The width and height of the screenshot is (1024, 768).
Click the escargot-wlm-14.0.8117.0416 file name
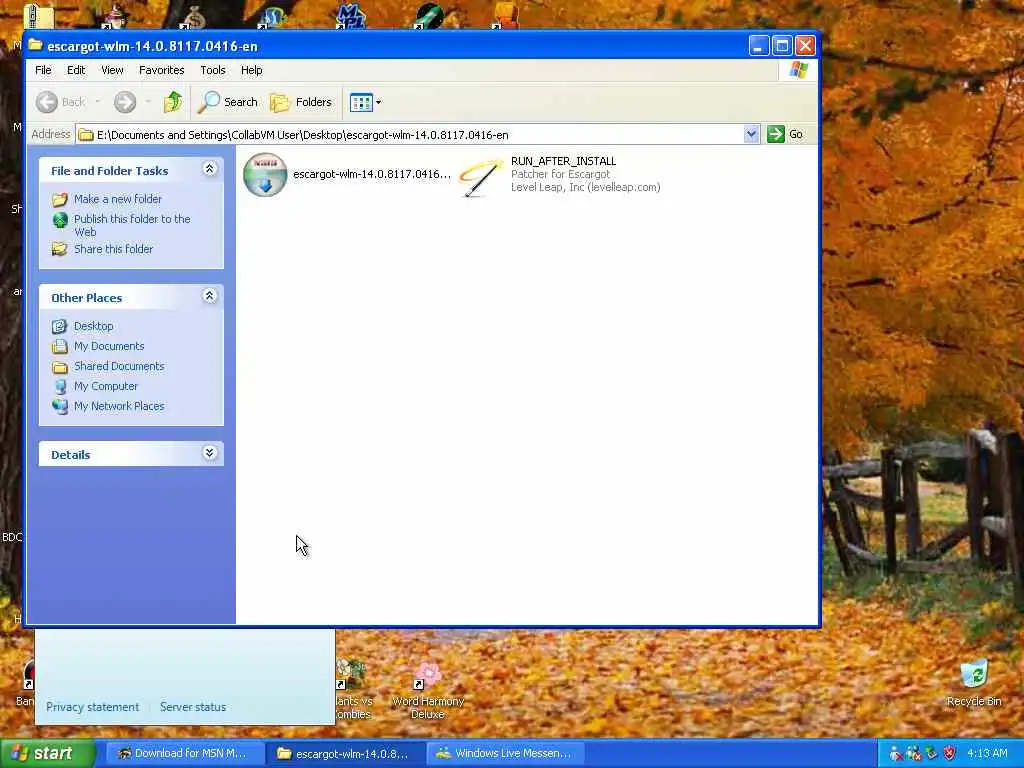[x=372, y=174]
